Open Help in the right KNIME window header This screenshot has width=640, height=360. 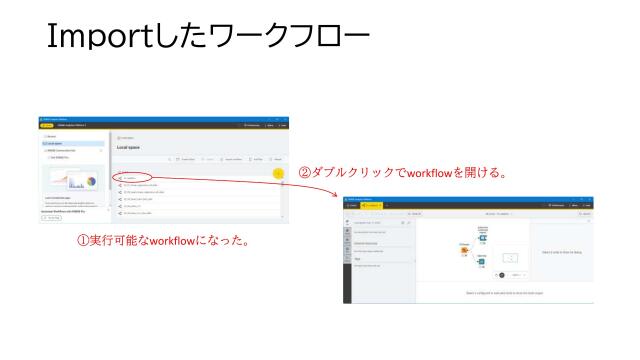pyautogui.click(x=587, y=205)
